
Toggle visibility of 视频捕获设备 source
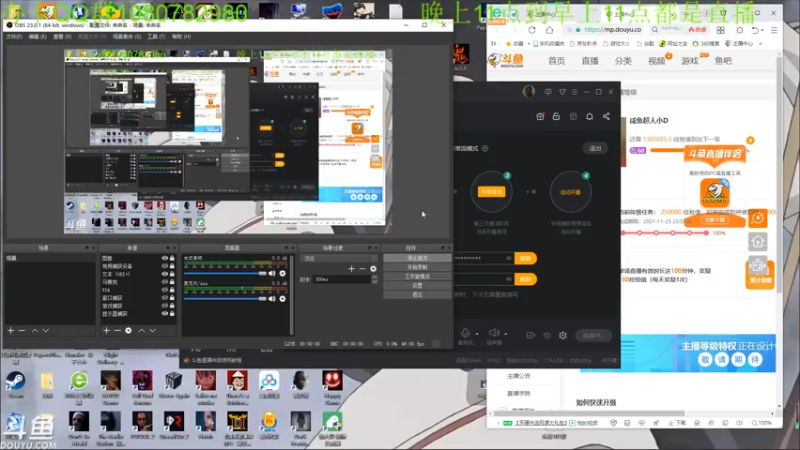pos(165,266)
